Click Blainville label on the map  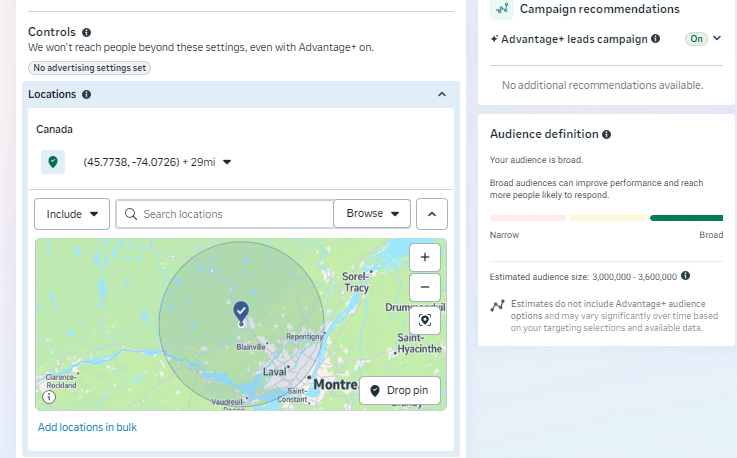click(251, 347)
